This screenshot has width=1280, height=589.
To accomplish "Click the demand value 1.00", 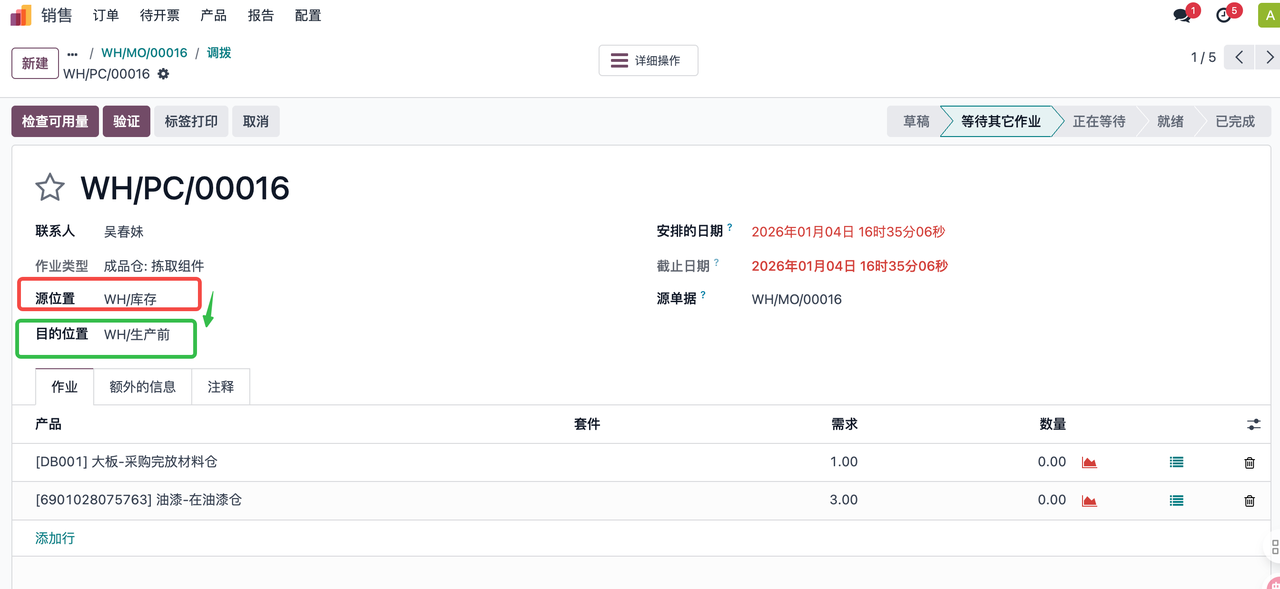I will [844, 462].
